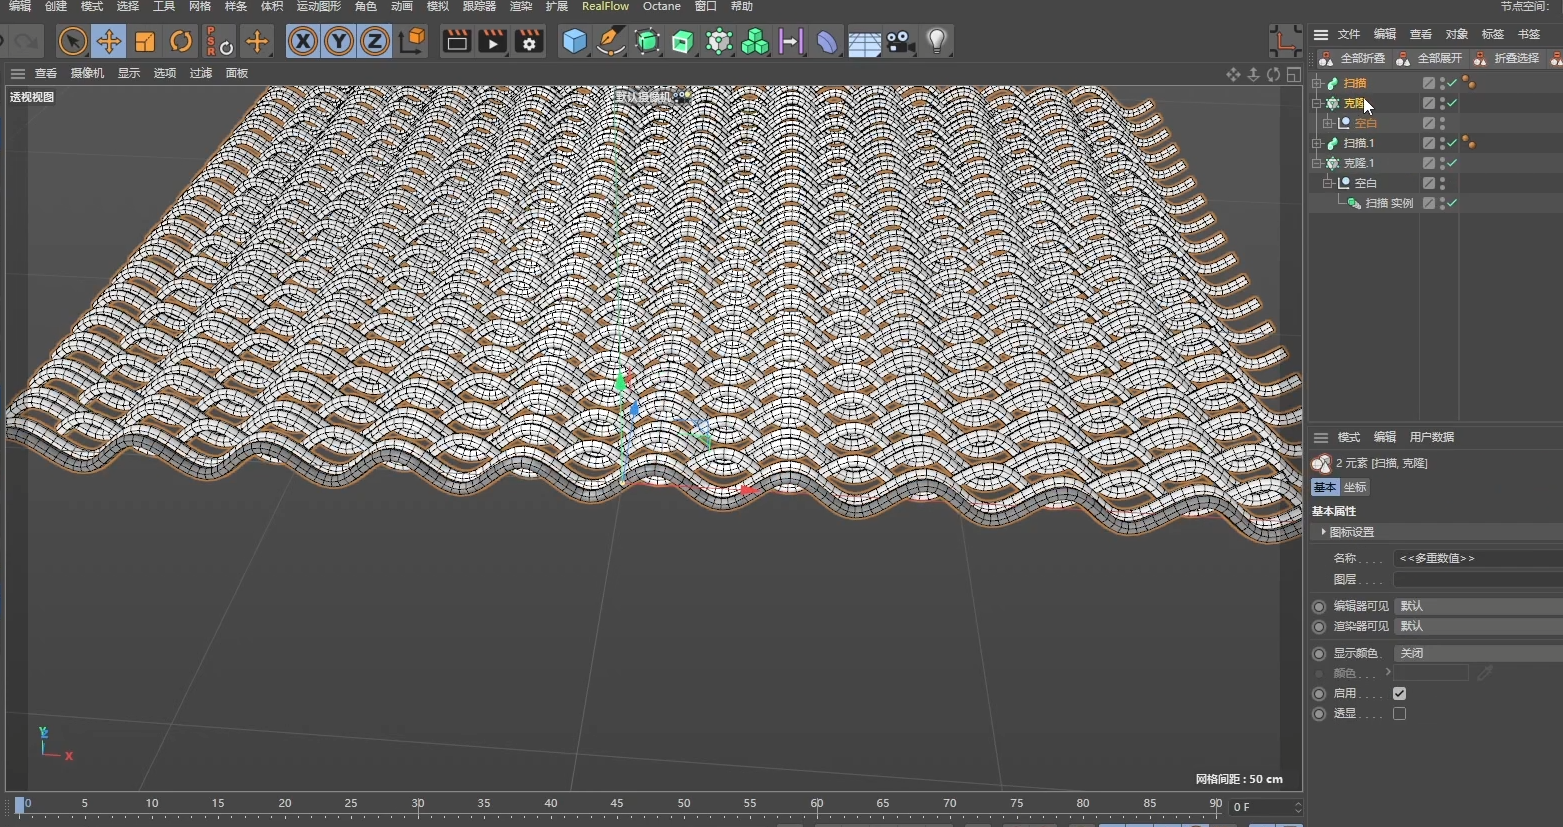Image resolution: width=1563 pixels, height=827 pixels.
Task: Activate the Scale tool
Action: 145,41
